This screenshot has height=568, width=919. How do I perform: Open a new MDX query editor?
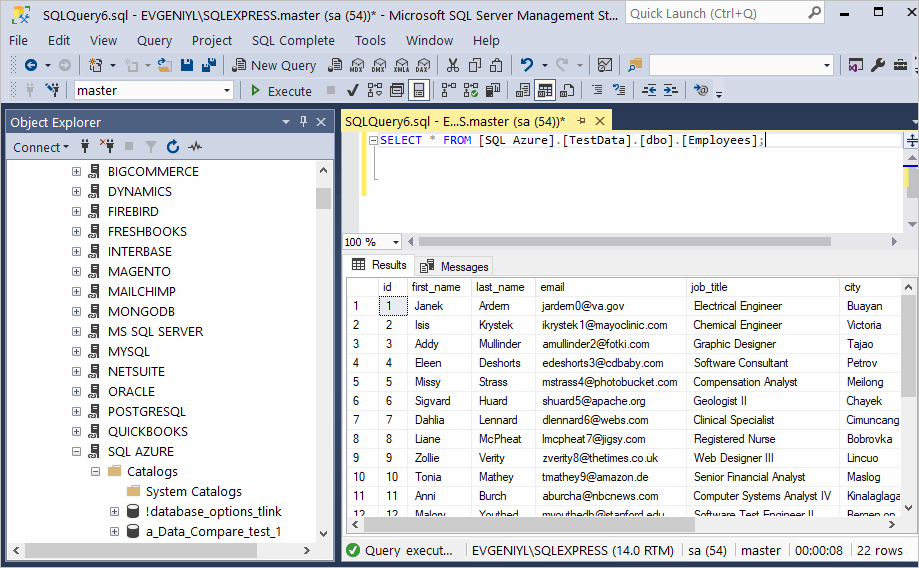click(356, 65)
